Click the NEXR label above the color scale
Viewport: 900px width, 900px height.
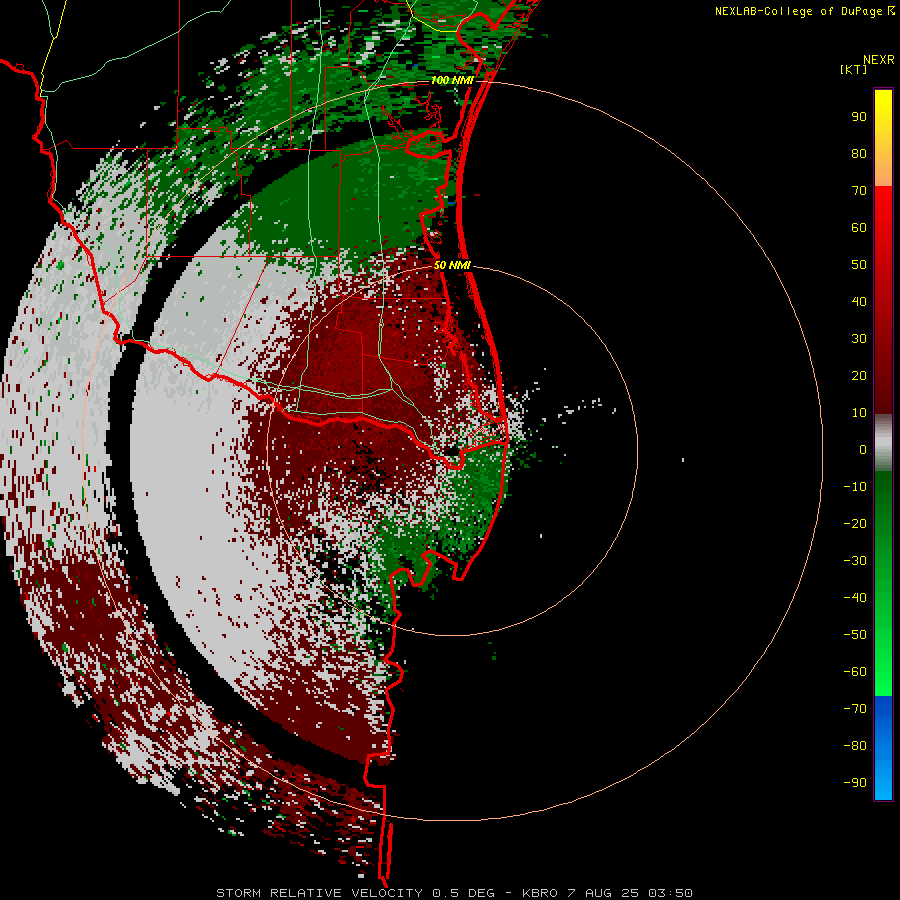coord(879,60)
